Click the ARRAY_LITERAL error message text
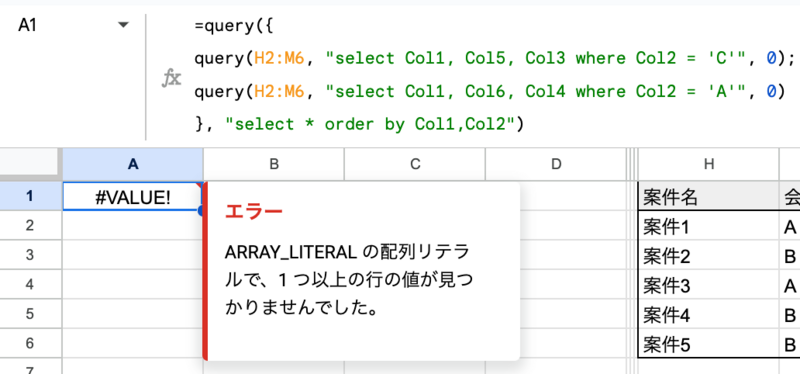 [348, 280]
